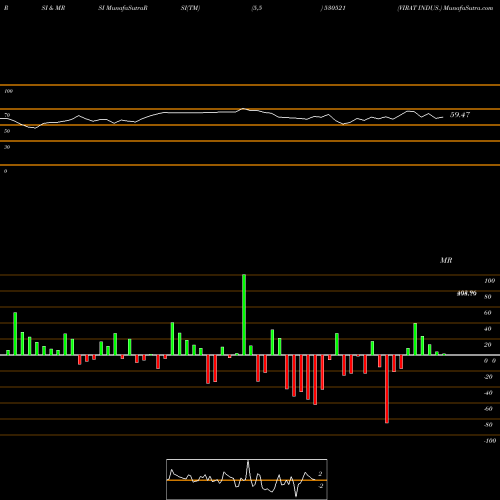The height and width of the screenshot is (500, 500).
Task: Click the MR axis label 60
Action: [488, 313]
